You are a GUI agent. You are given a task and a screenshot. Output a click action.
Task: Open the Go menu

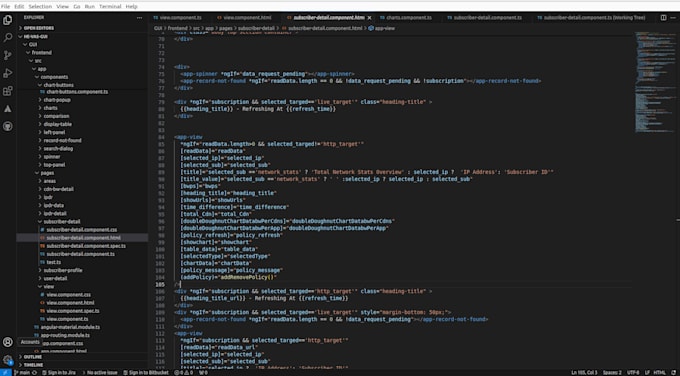(x=77, y=7)
